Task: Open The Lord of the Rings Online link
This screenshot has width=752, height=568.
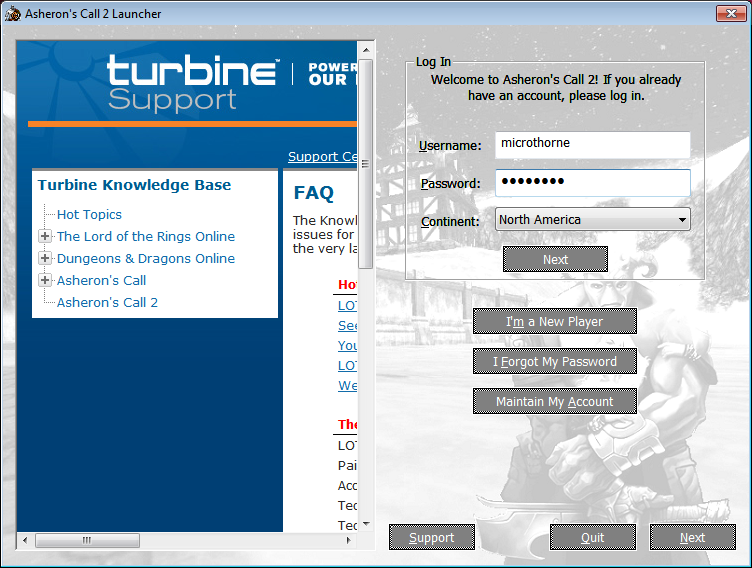Action: click(146, 237)
